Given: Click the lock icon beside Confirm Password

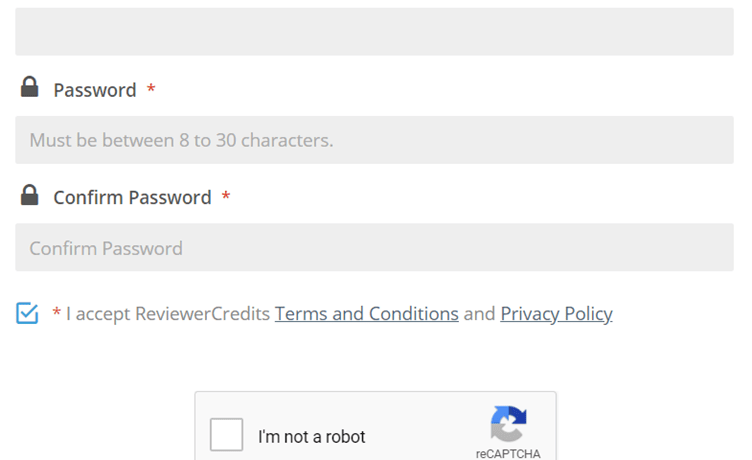Looking at the screenshot, I should pos(30,195).
